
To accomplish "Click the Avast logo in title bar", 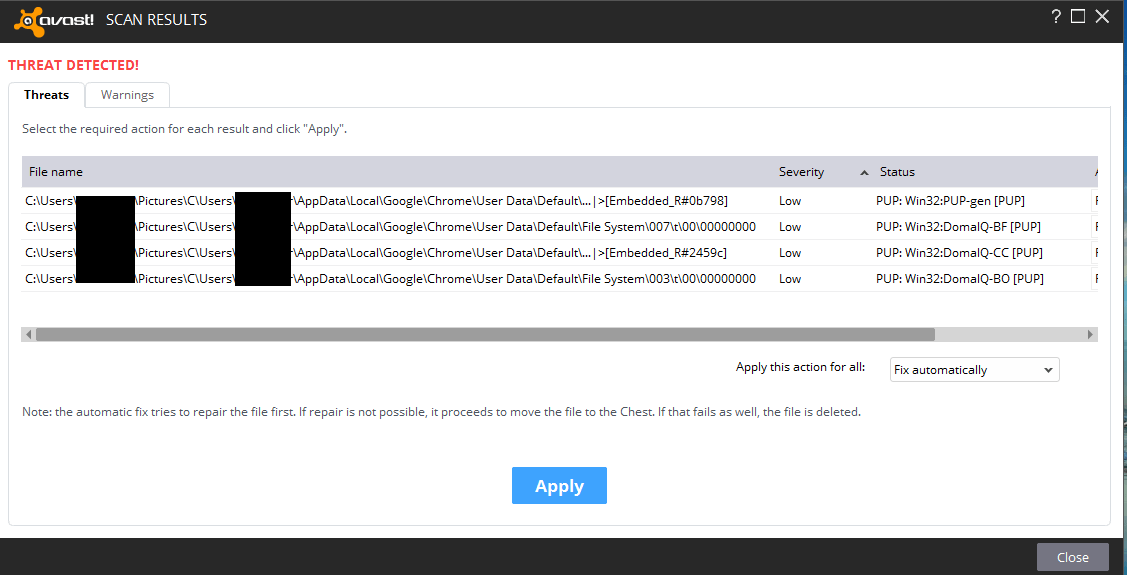I will 54,20.
